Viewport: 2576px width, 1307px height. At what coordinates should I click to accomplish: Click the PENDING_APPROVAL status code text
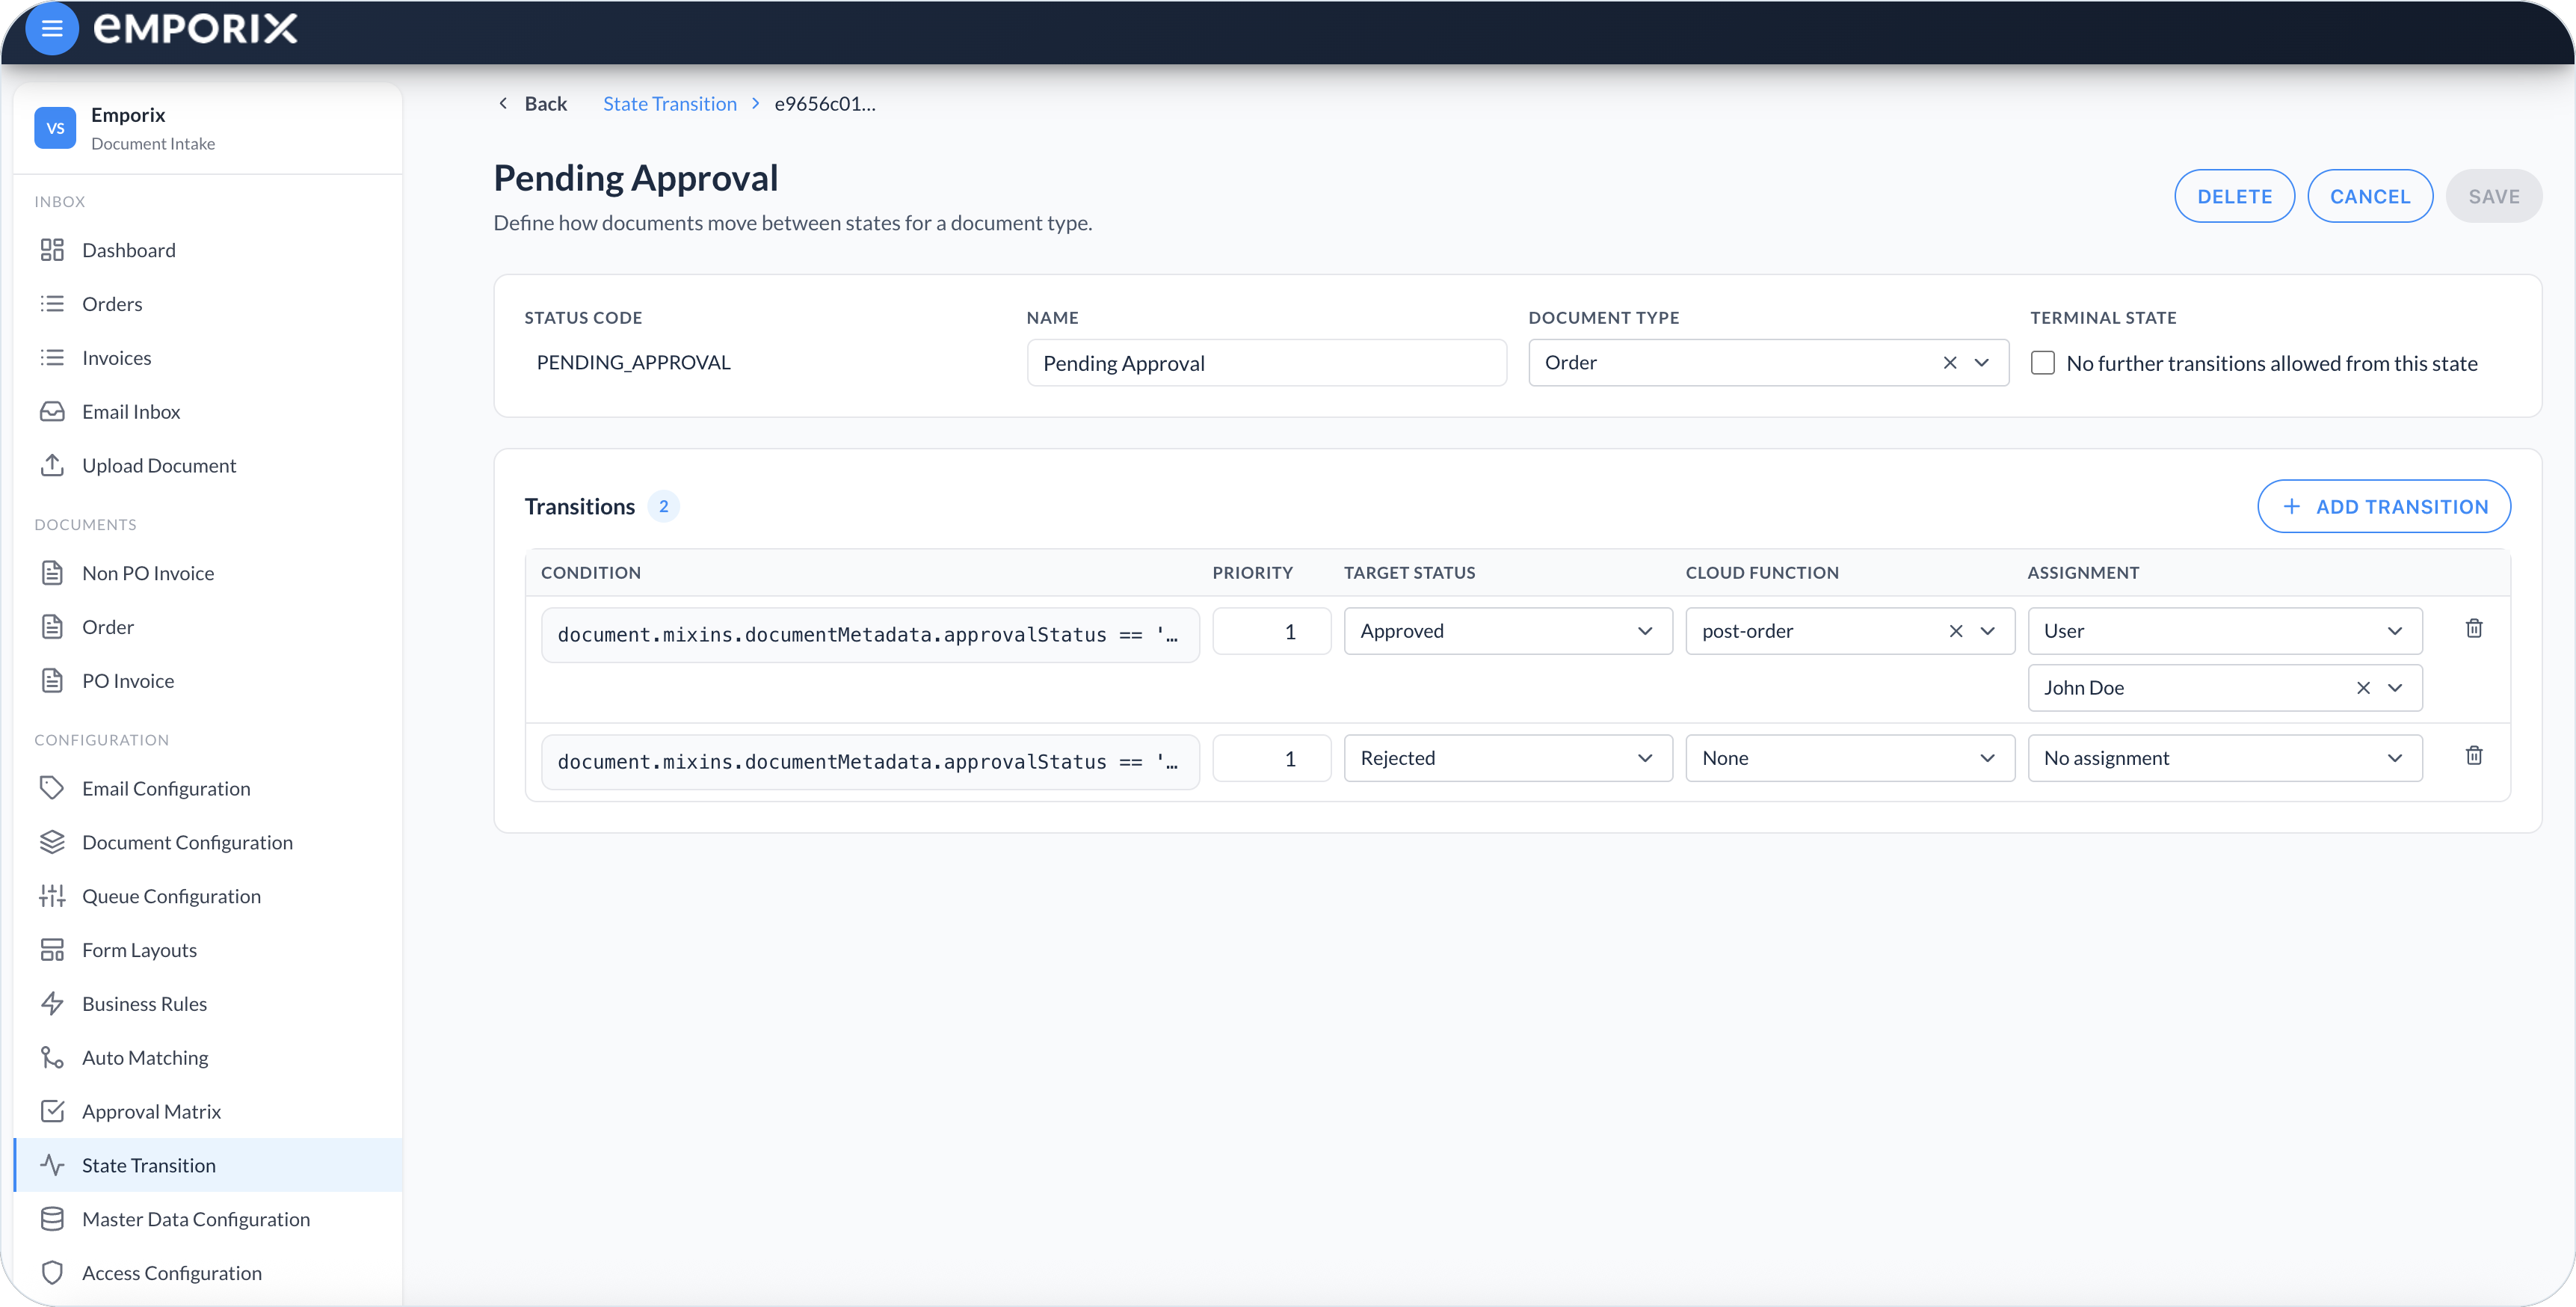[633, 363]
